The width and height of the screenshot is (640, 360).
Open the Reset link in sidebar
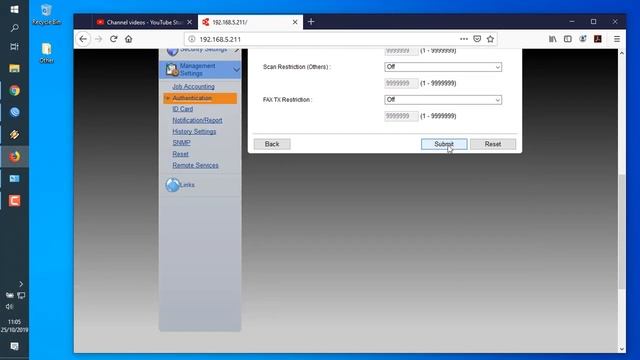tap(180, 154)
